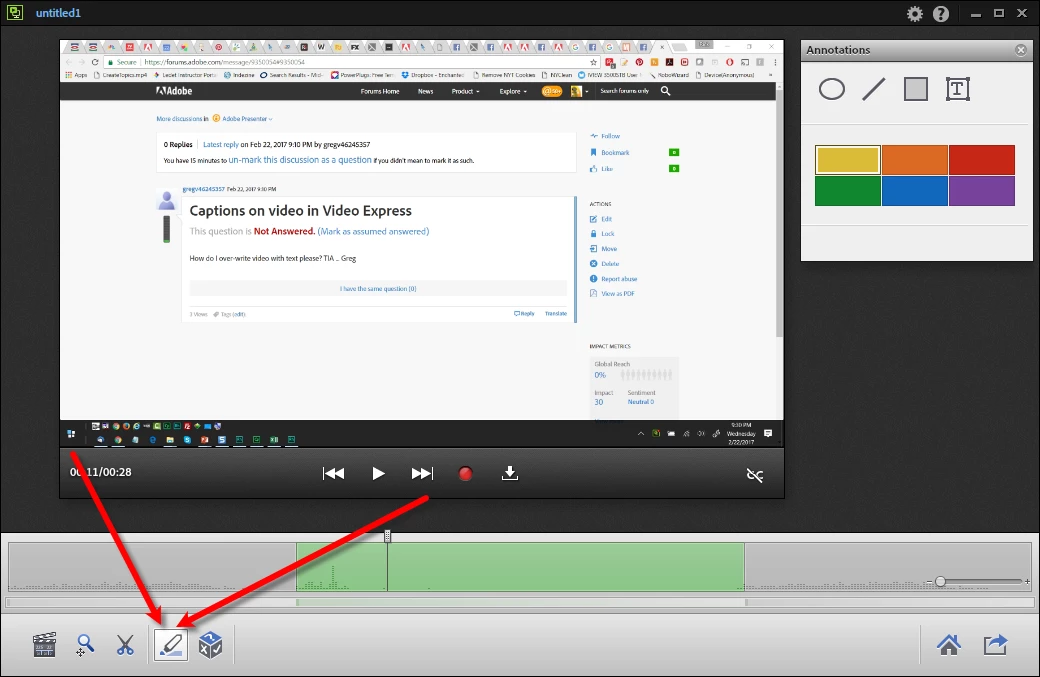1040x677 pixels.
Task: Click the publish share arrow icon
Action: click(x=996, y=645)
